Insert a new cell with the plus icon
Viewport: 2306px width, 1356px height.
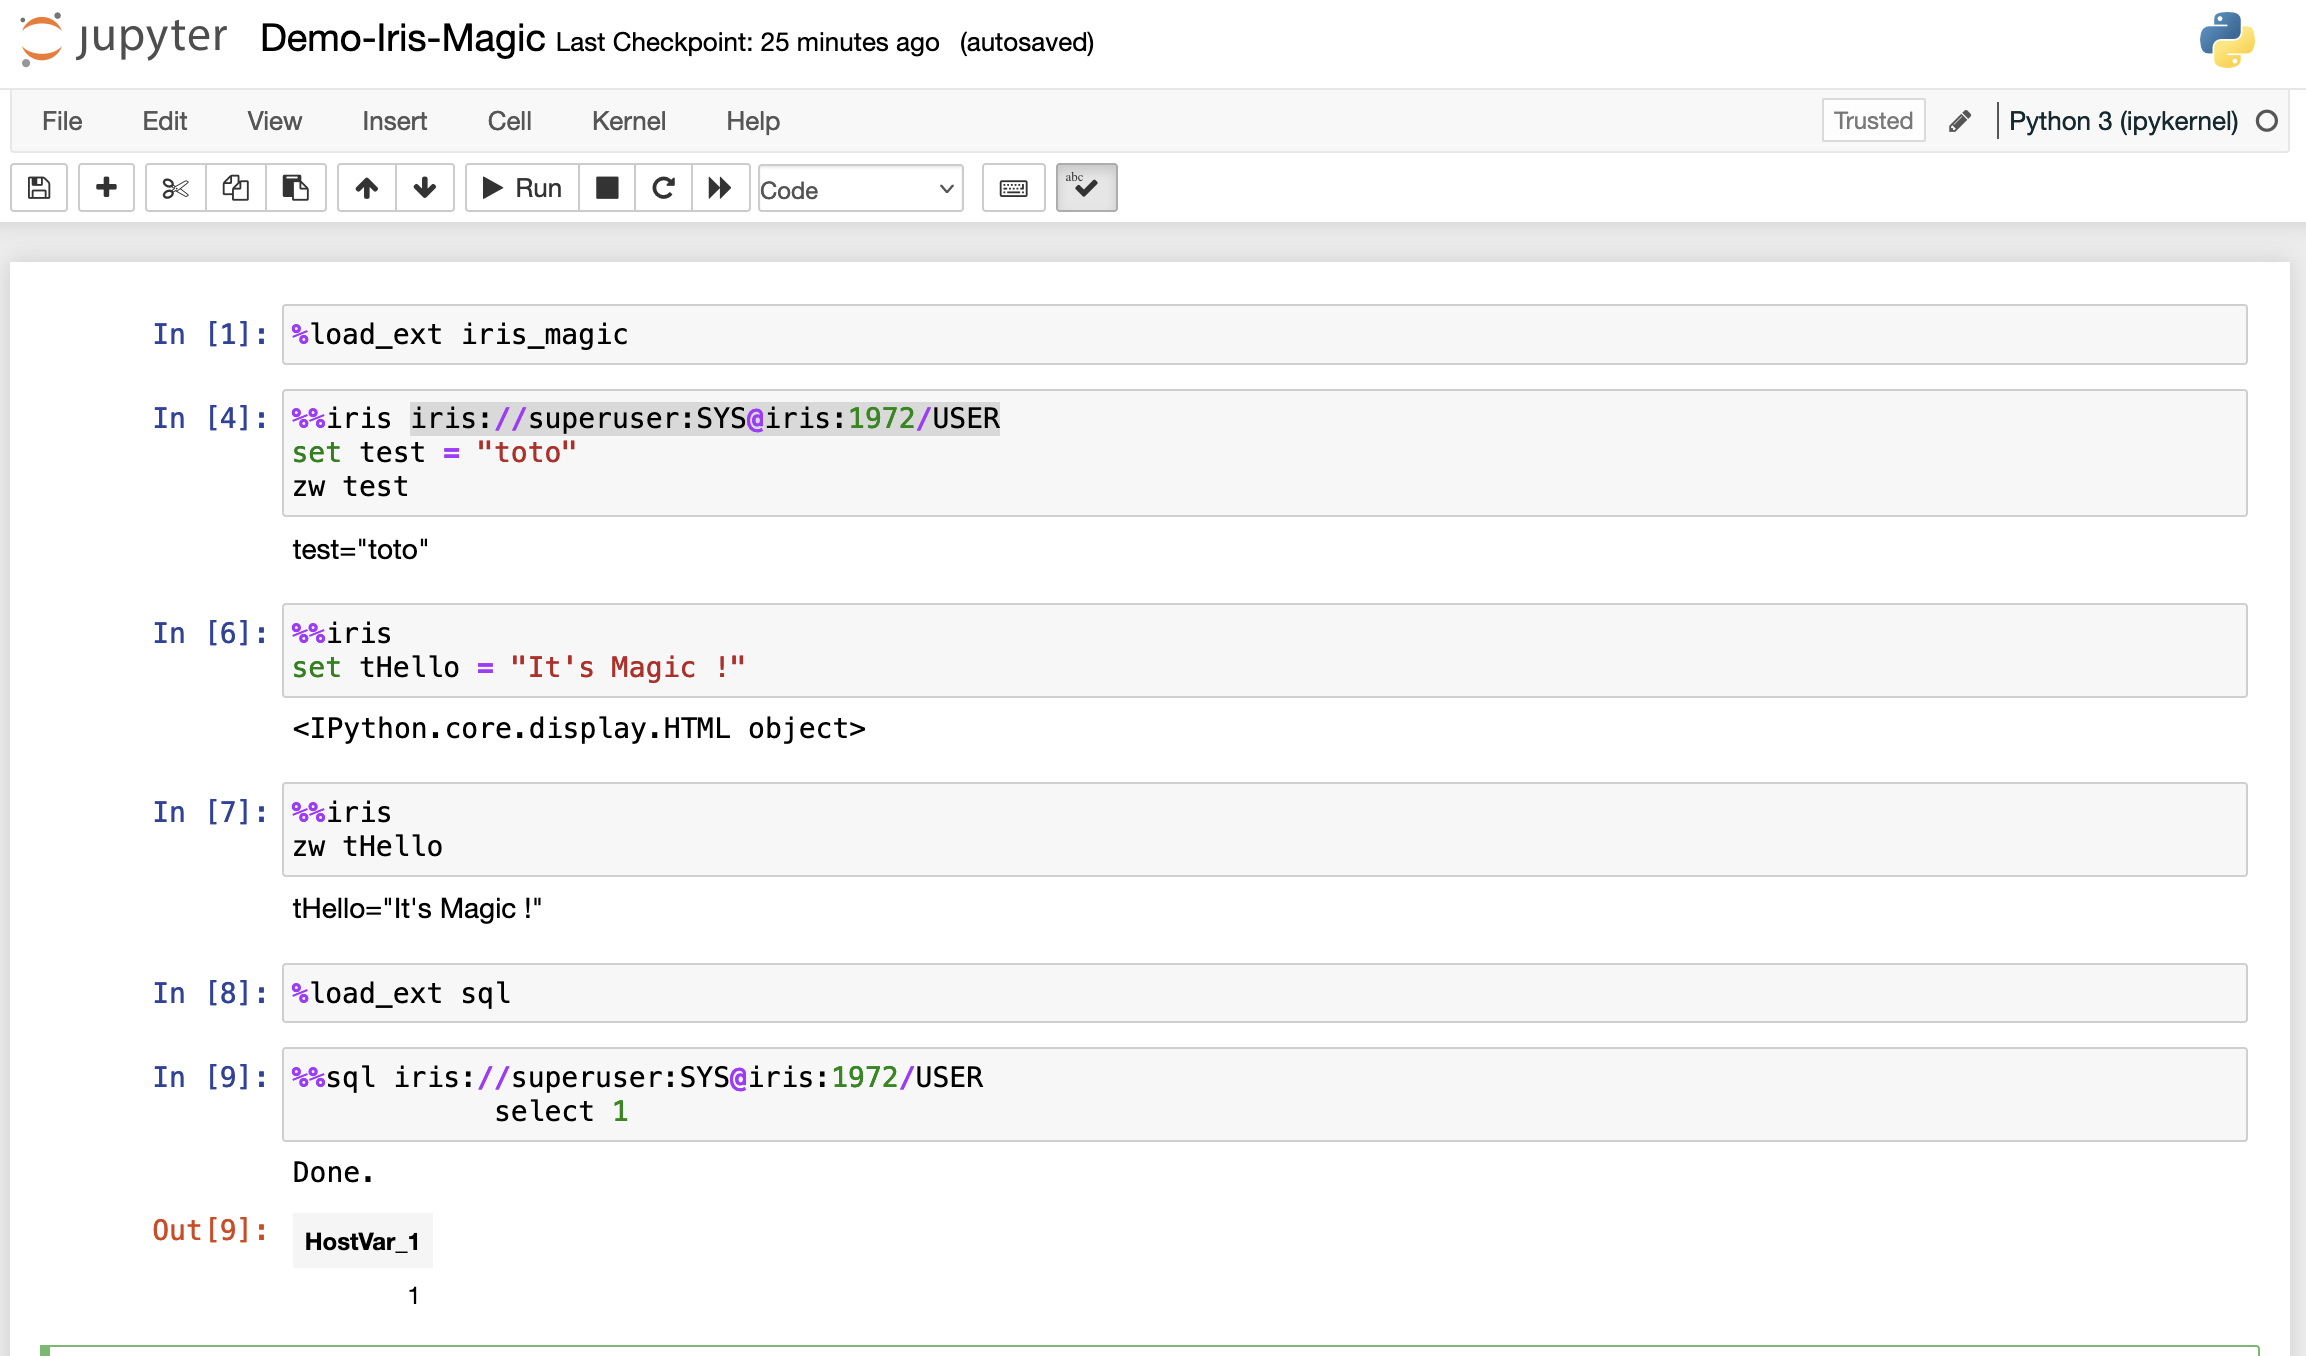click(106, 187)
